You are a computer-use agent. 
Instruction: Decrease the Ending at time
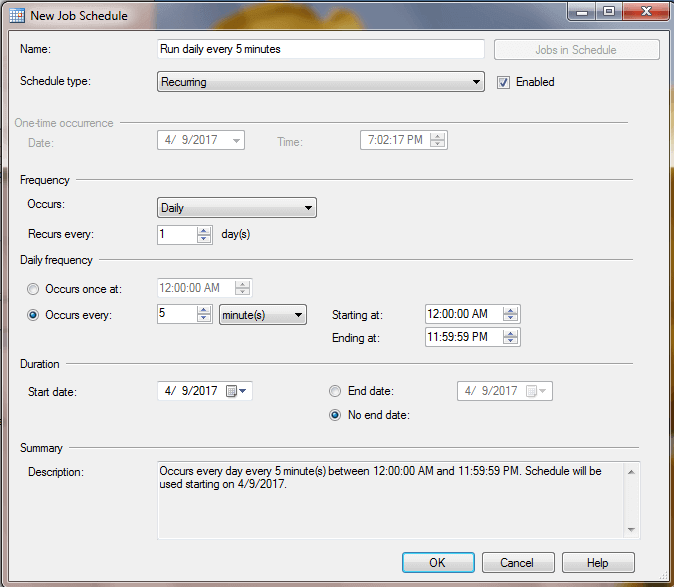(510, 341)
